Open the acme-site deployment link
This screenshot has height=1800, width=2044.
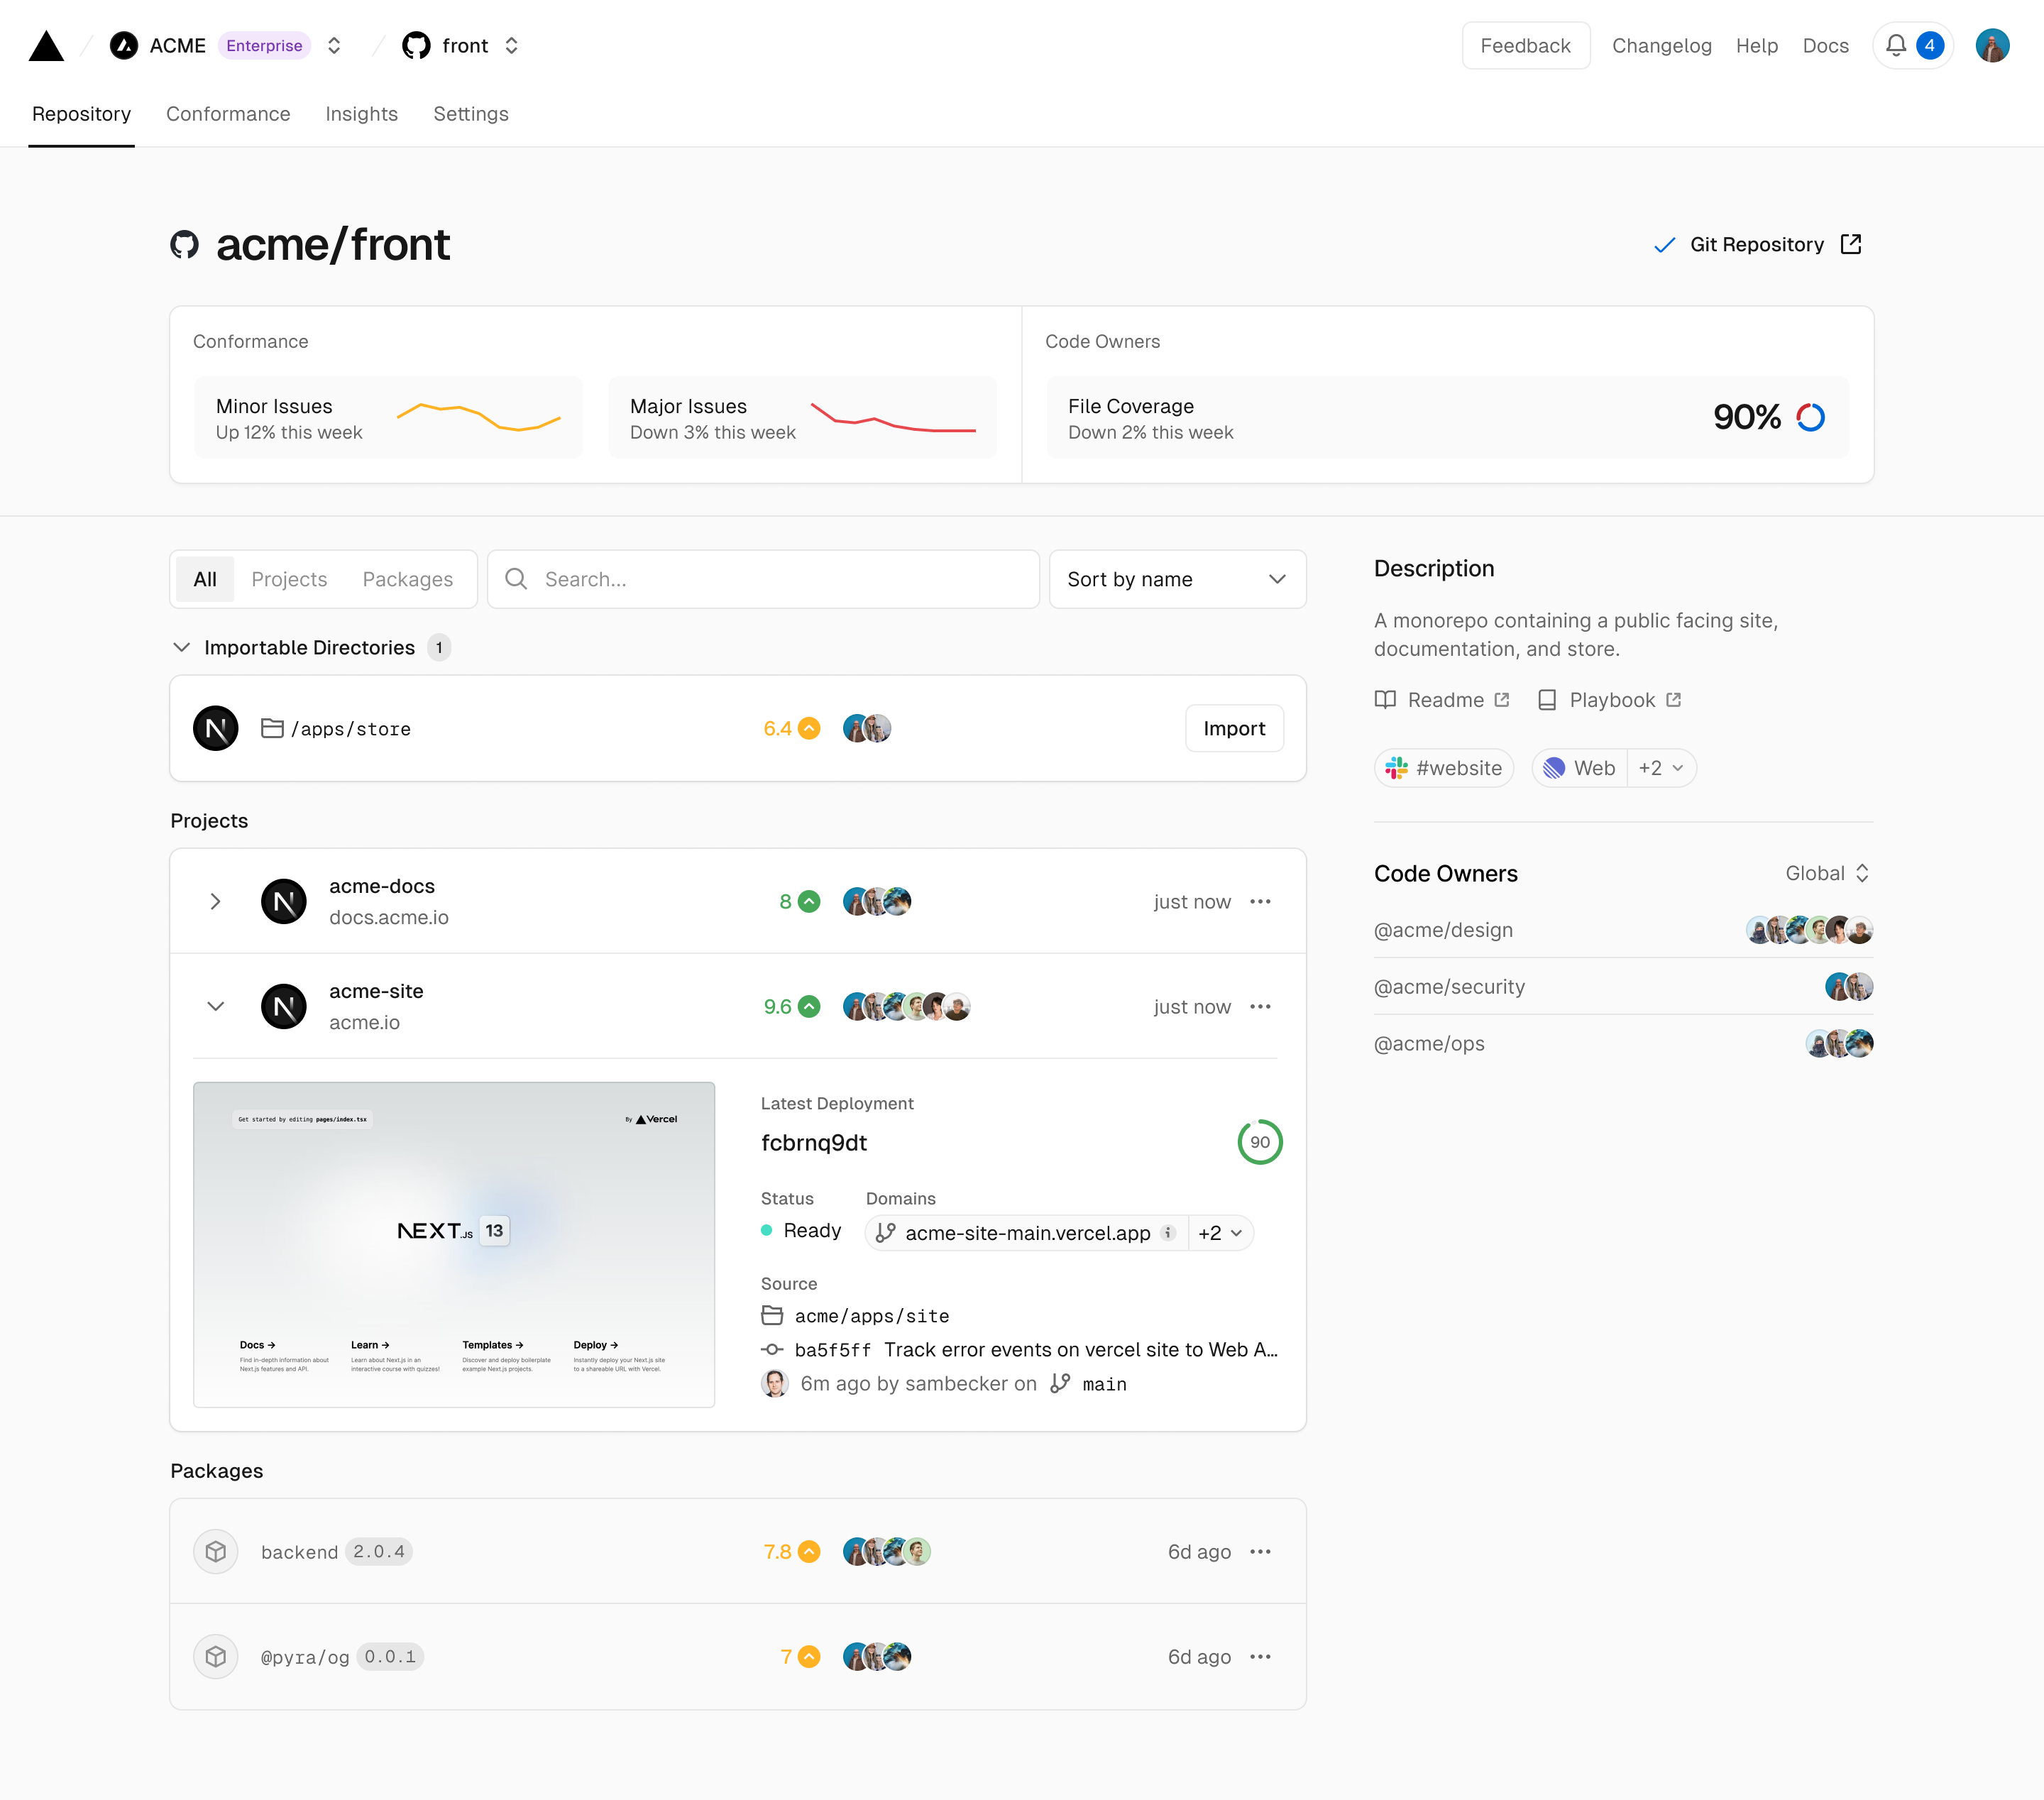[x=1026, y=1232]
